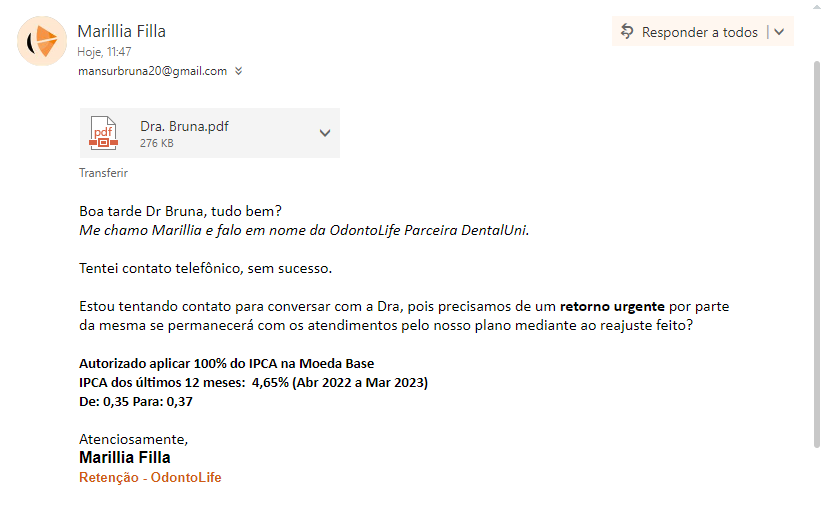Click the PDF file icon of the attachment

(x=103, y=133)
